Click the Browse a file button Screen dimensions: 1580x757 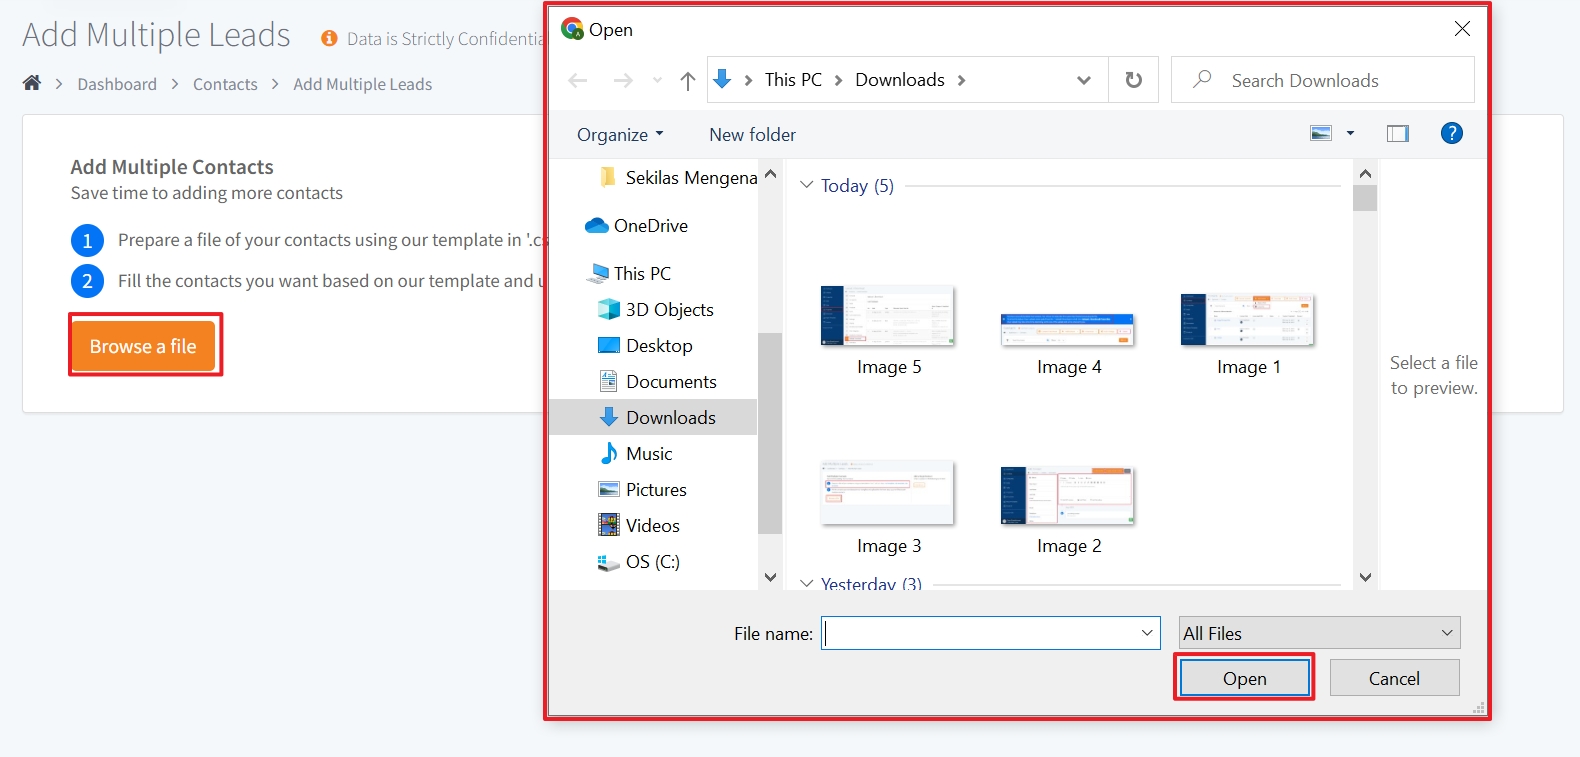(144, 346)
